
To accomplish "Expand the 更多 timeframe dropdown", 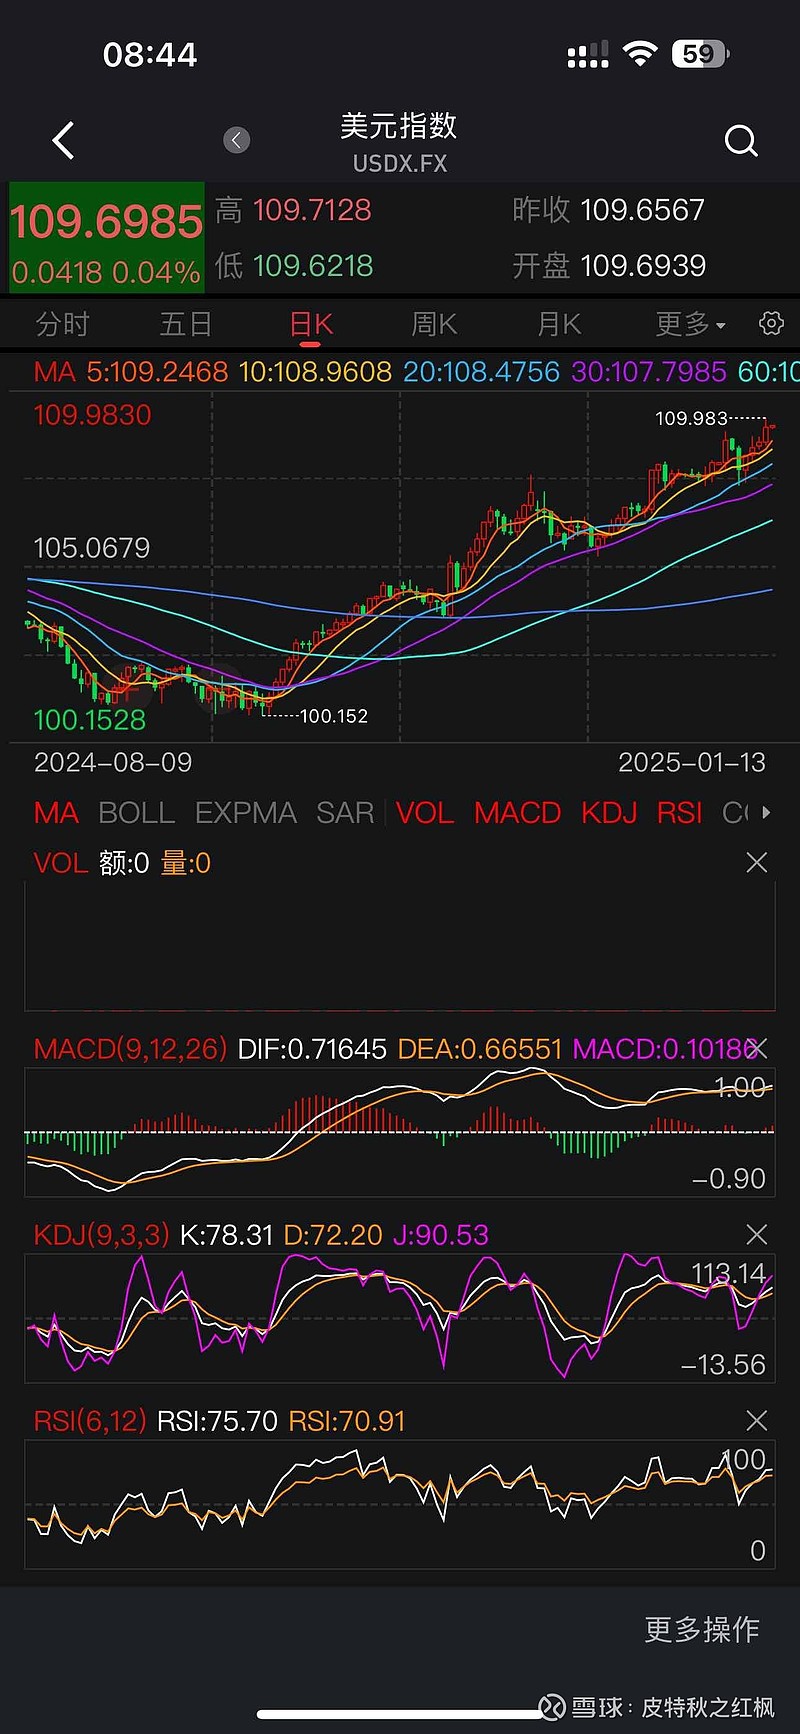I will [x=691, y=324].
